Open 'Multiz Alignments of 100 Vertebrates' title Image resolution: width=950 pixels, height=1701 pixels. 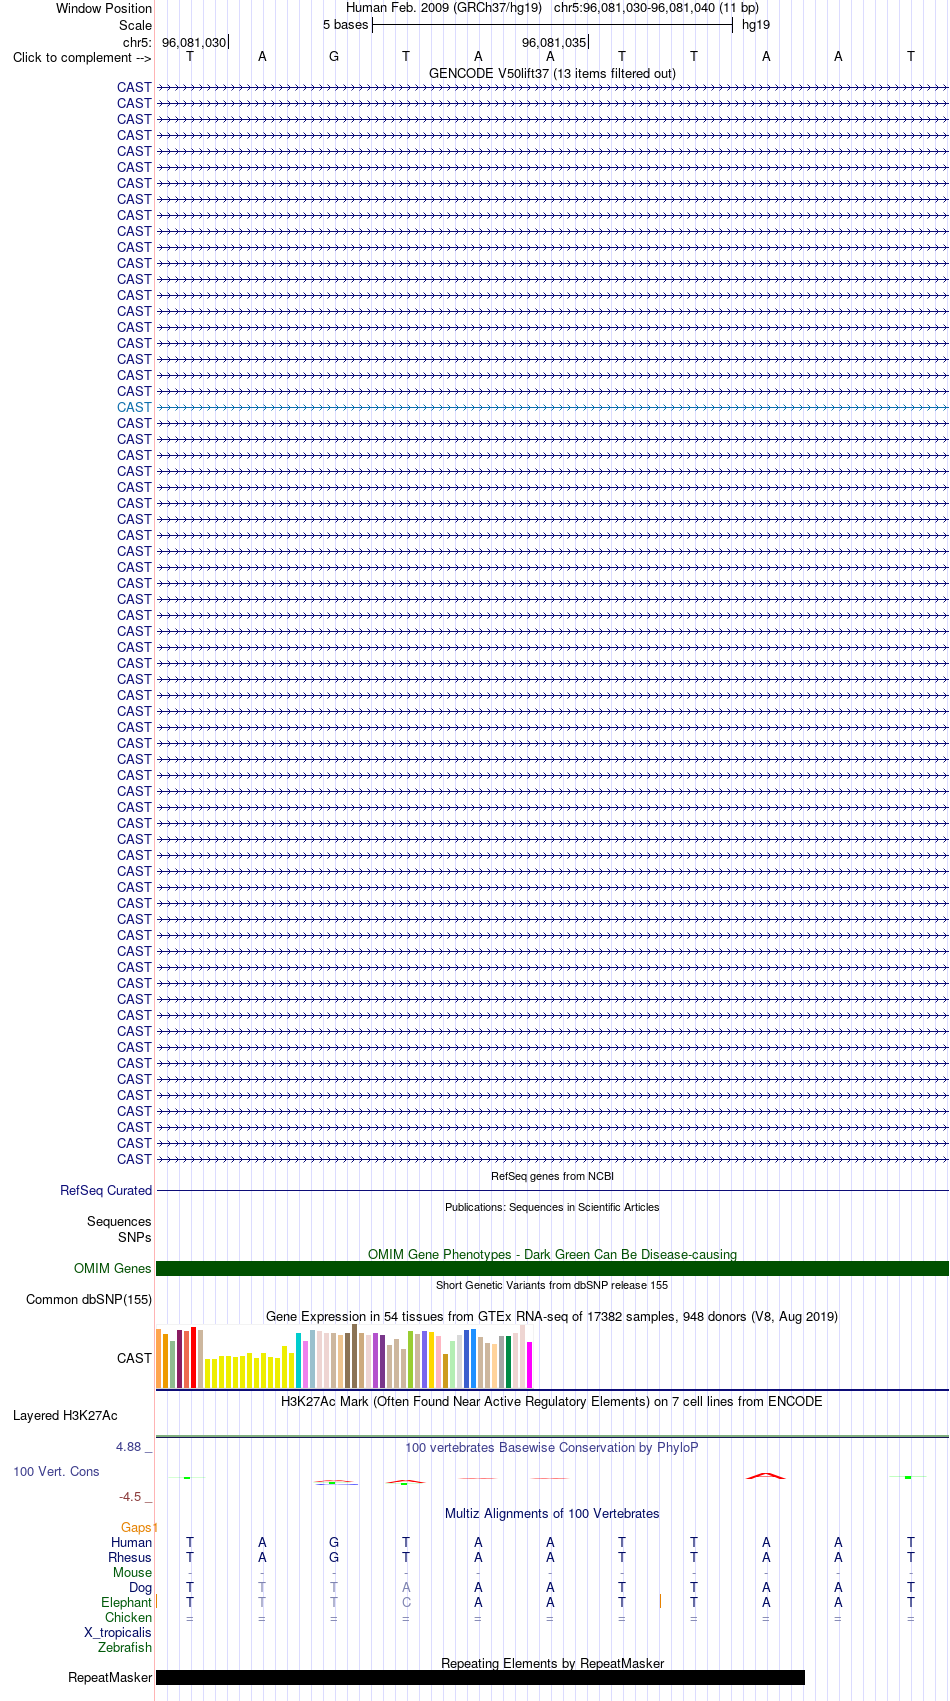[552, 1513]
